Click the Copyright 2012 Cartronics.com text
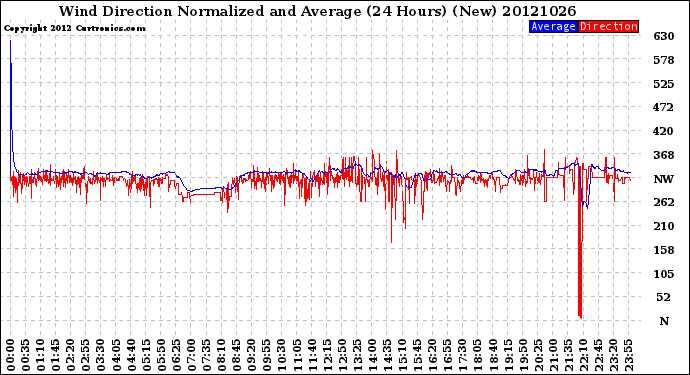This screenshot has width=690, height=375. [x=74, y=28]
